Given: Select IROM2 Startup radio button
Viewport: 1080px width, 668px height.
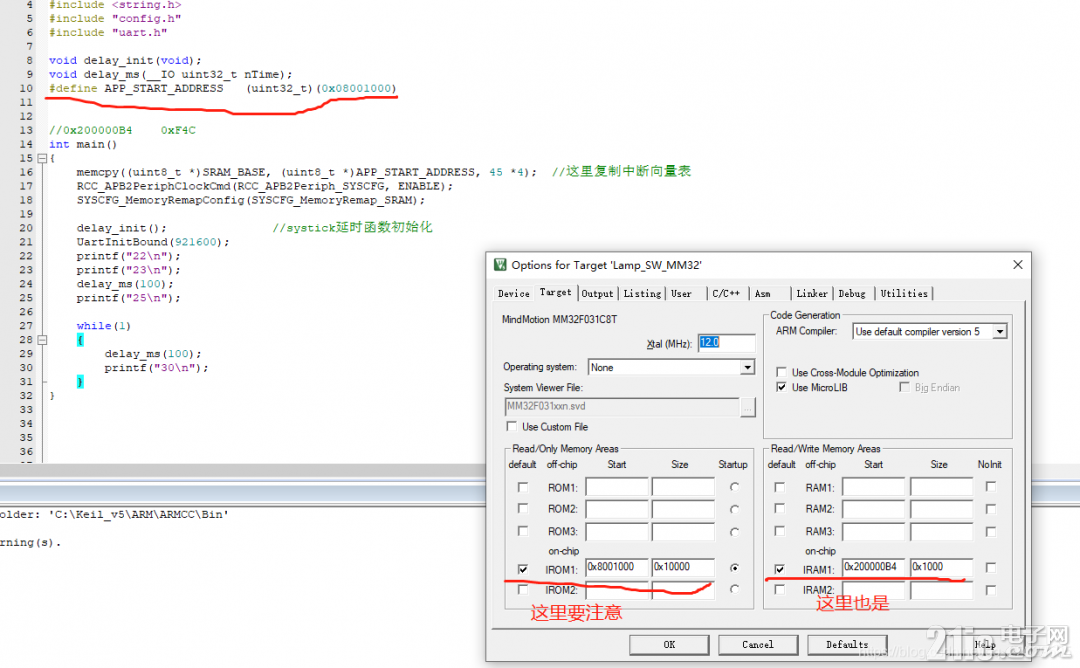Looking at the screenshot, I should pos(734,589).
